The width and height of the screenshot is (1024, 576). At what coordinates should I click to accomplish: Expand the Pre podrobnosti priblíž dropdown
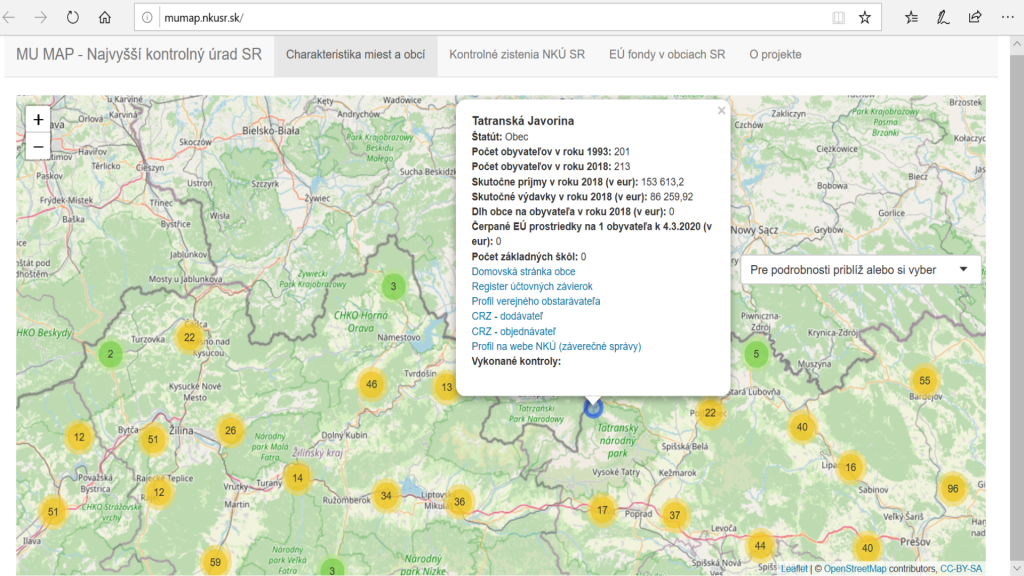click(x=860, y=270)
